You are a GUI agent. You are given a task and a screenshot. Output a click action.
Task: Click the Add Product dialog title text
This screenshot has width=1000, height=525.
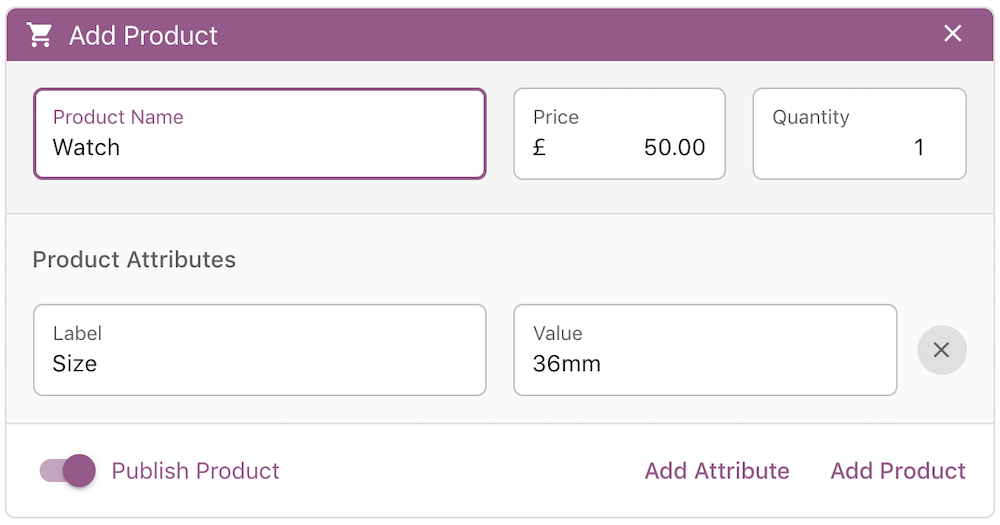[x=143, y=36]
